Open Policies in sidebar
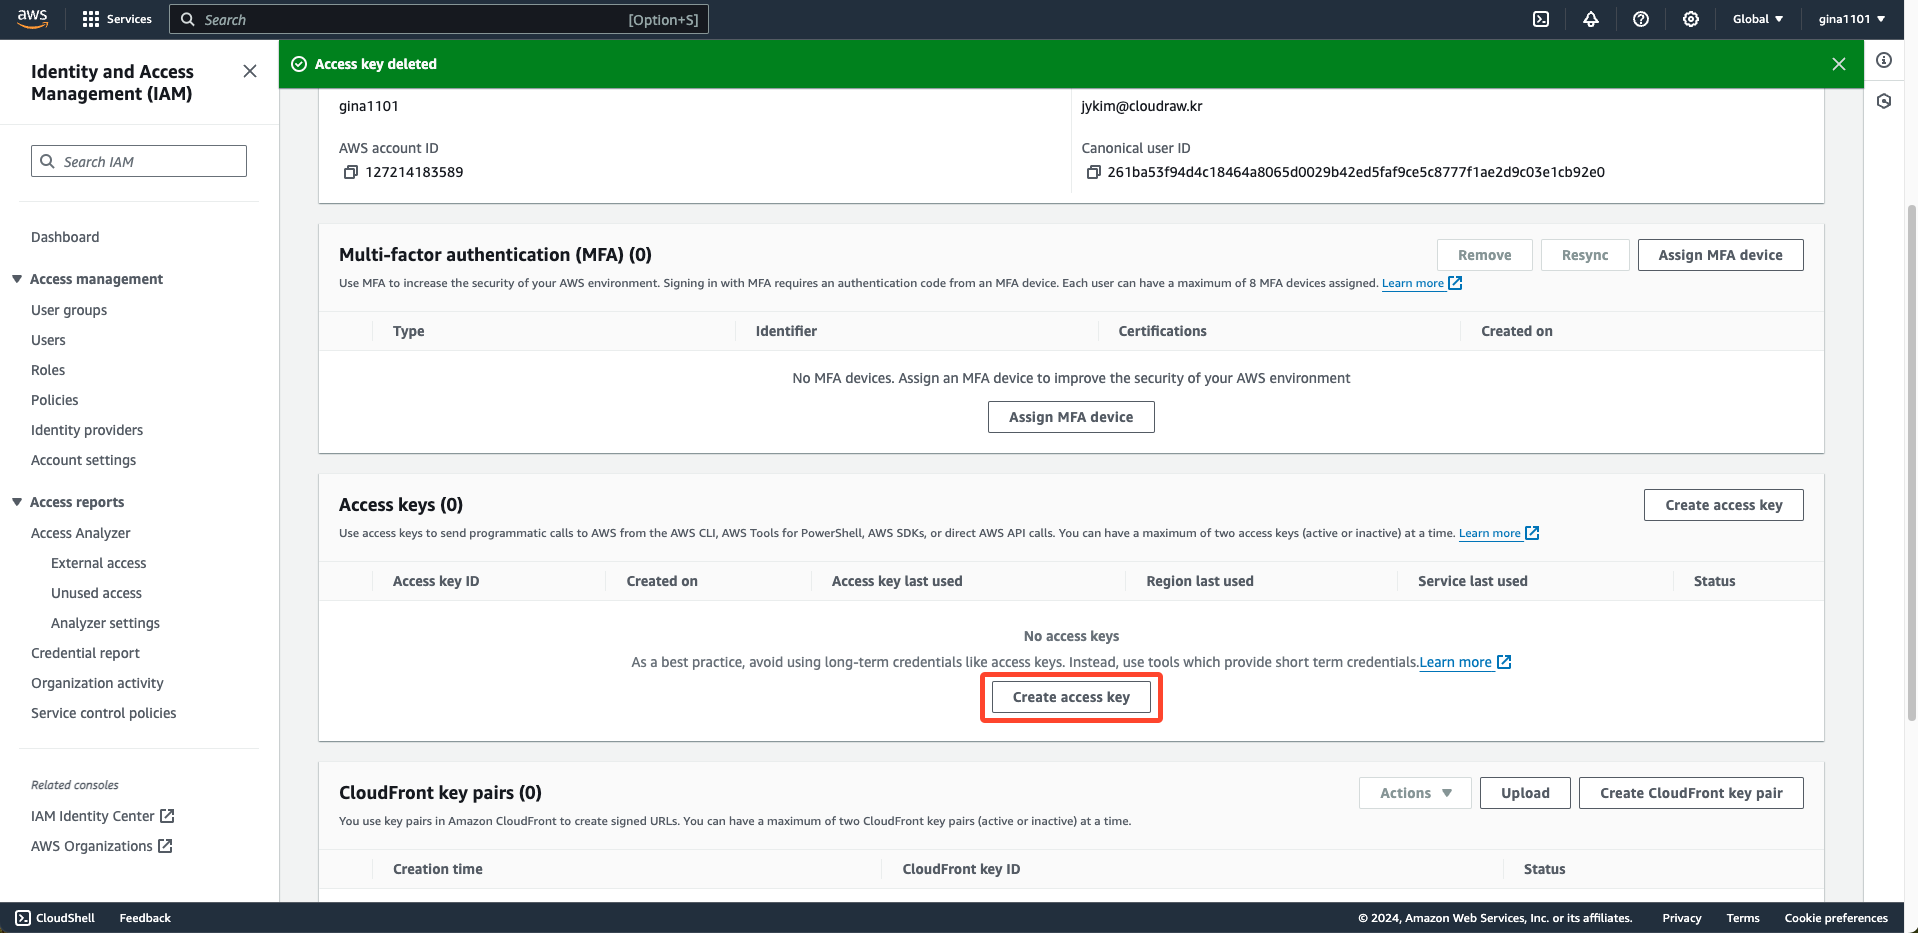This screenshot has width=1918, height=933. pos(54,400)
